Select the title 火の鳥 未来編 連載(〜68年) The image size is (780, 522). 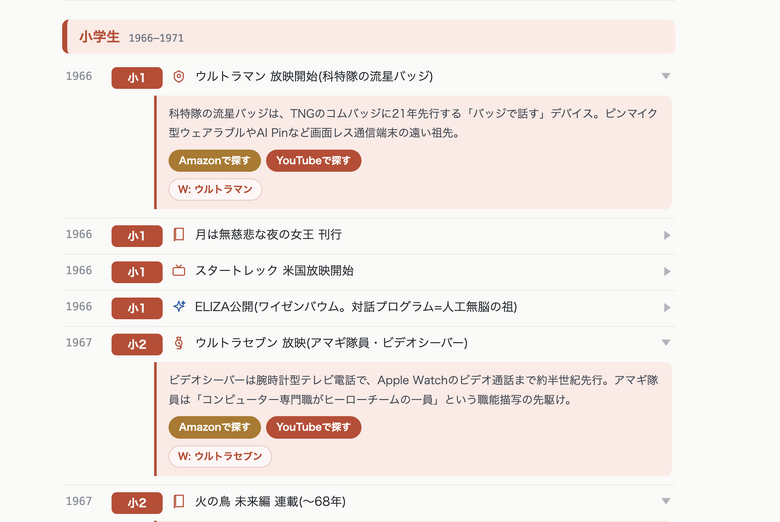point(270,501)
